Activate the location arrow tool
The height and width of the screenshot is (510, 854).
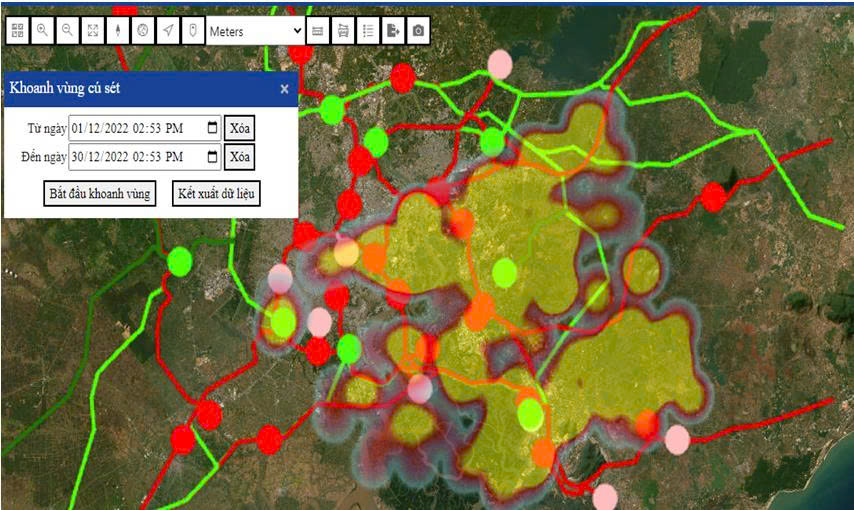[x=168, y=31]
